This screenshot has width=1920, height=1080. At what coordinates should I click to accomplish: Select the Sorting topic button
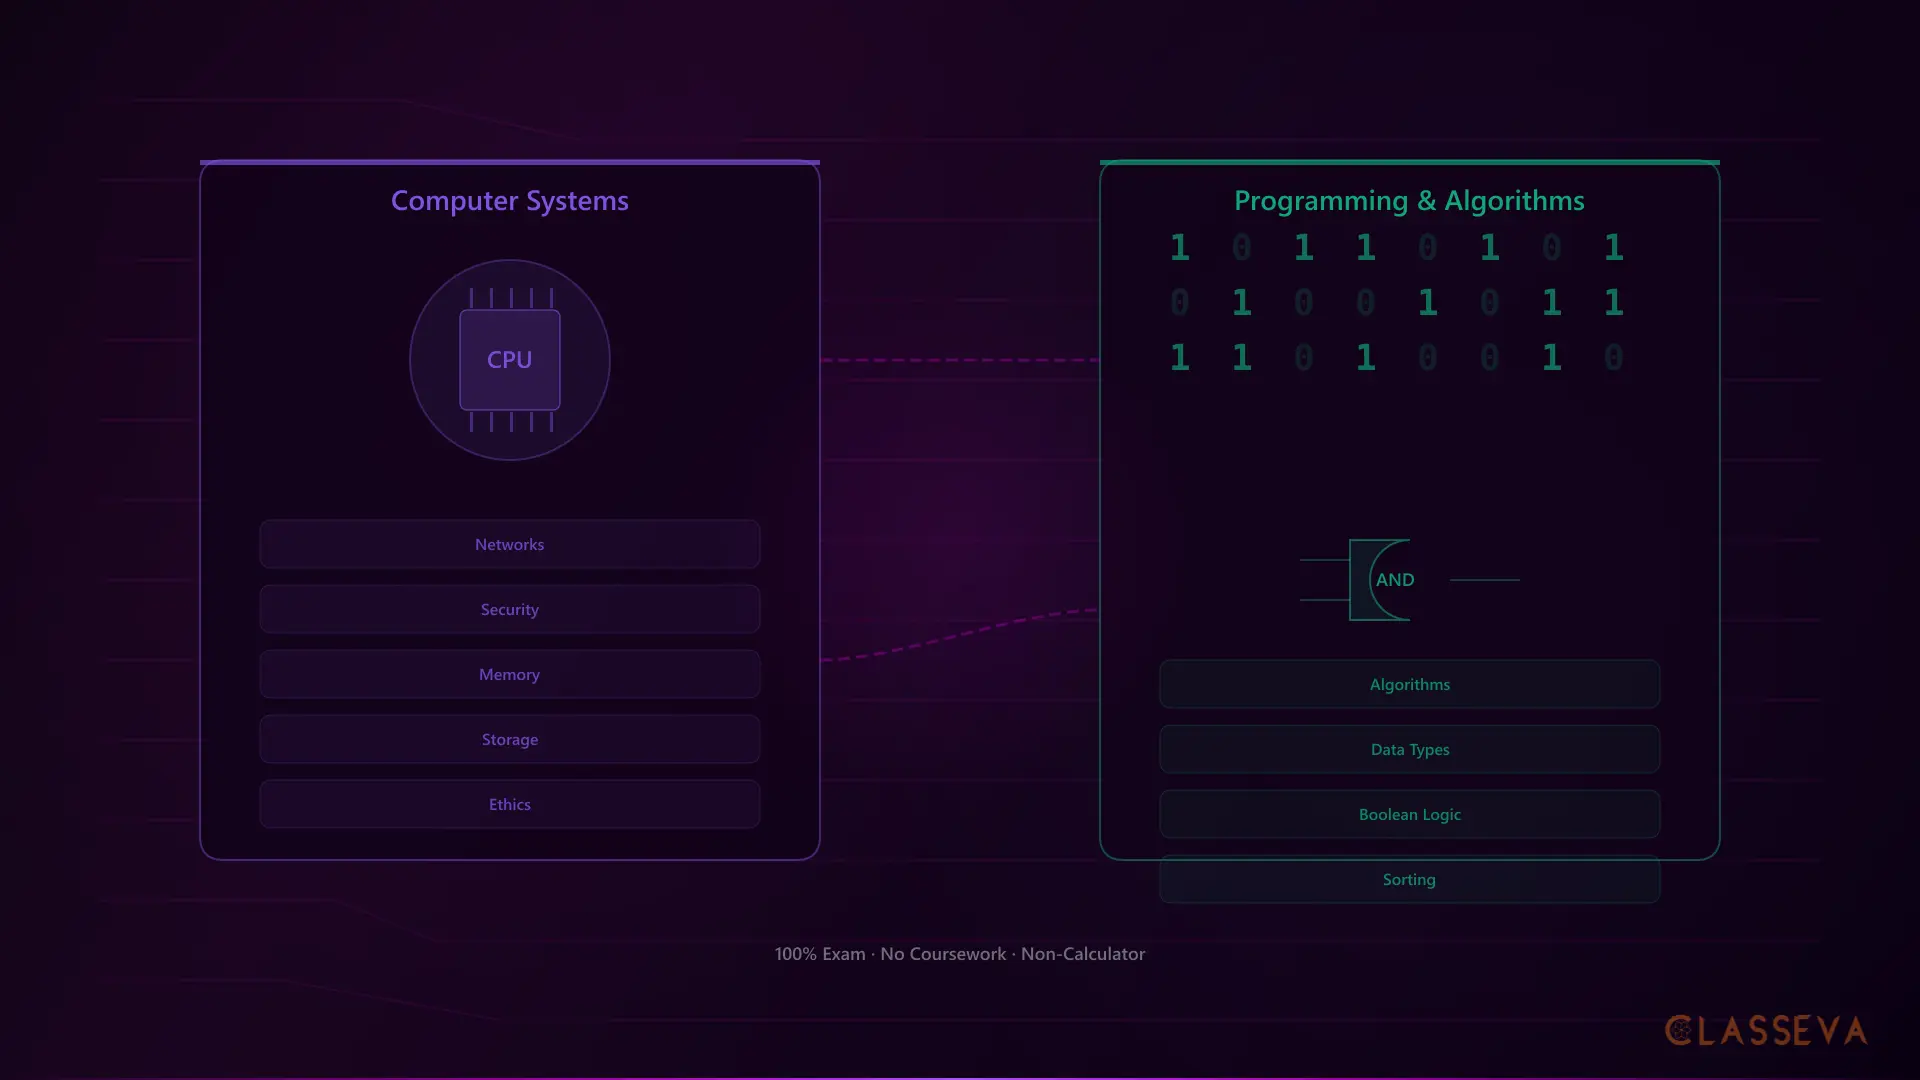tap(1410, 879)
